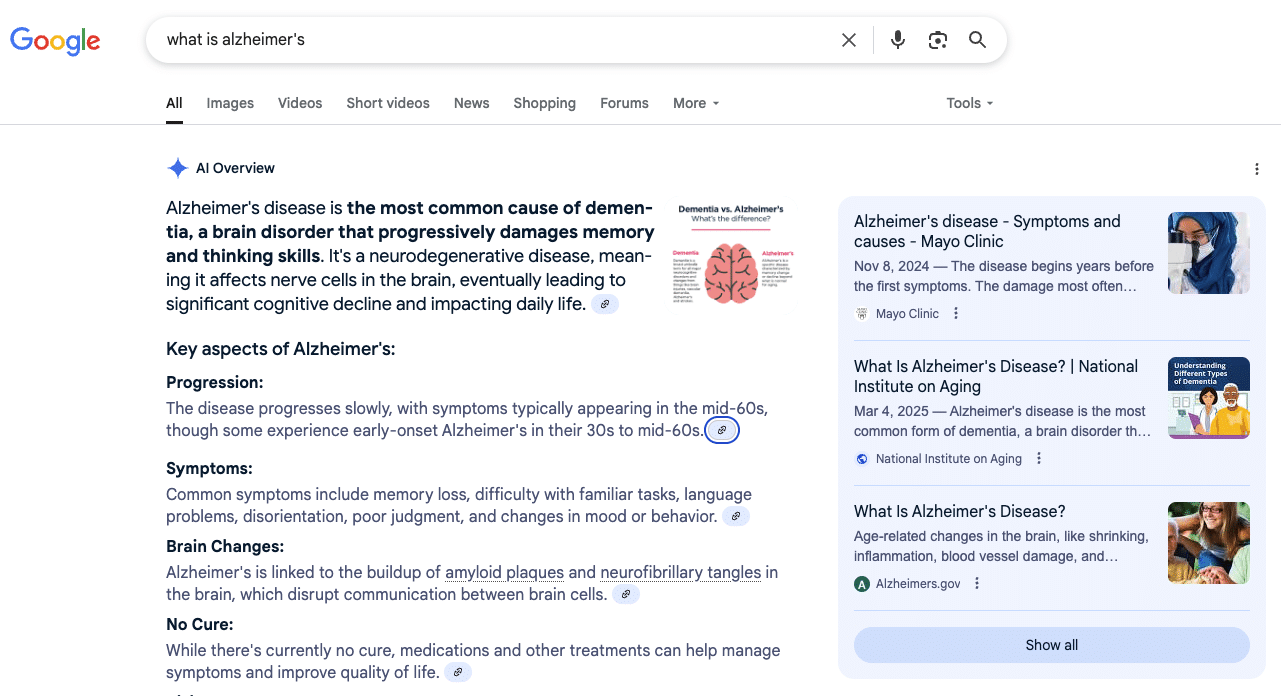Open Alzheimers.gov result photo thumbnail
The width and height of the screenshot is (1281, 696).
click(x=1209, y=543)
